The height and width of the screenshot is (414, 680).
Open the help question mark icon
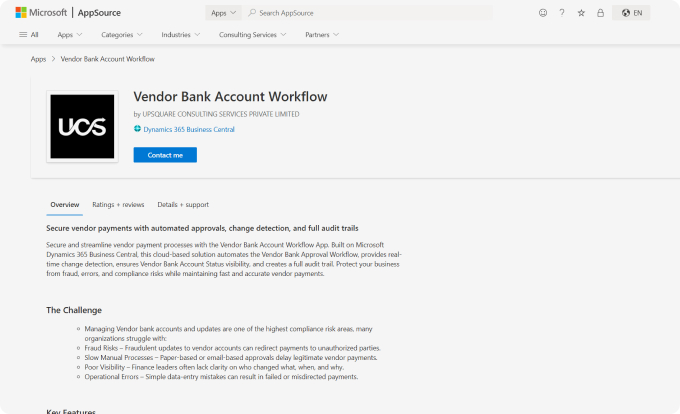(x=562, y=13)
